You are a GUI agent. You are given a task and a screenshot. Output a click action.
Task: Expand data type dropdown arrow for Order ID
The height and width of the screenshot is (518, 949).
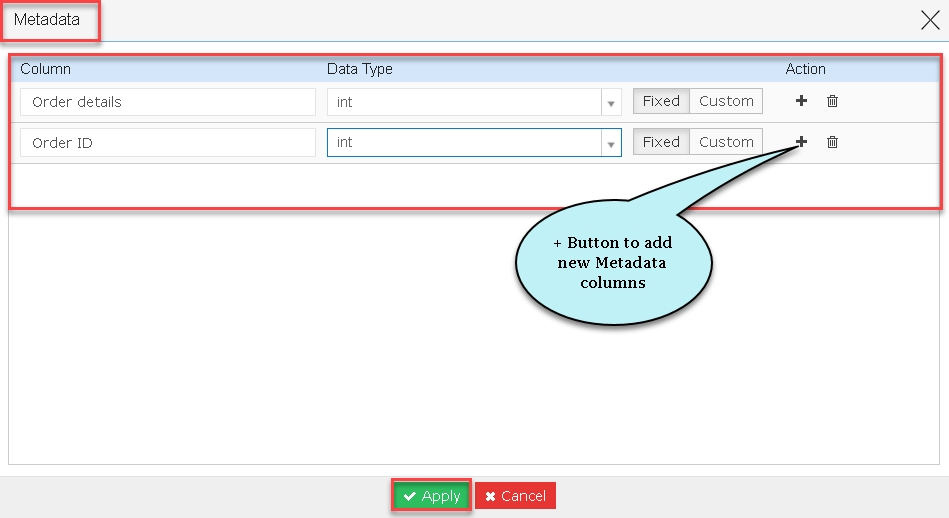click(x=611, y=143)
